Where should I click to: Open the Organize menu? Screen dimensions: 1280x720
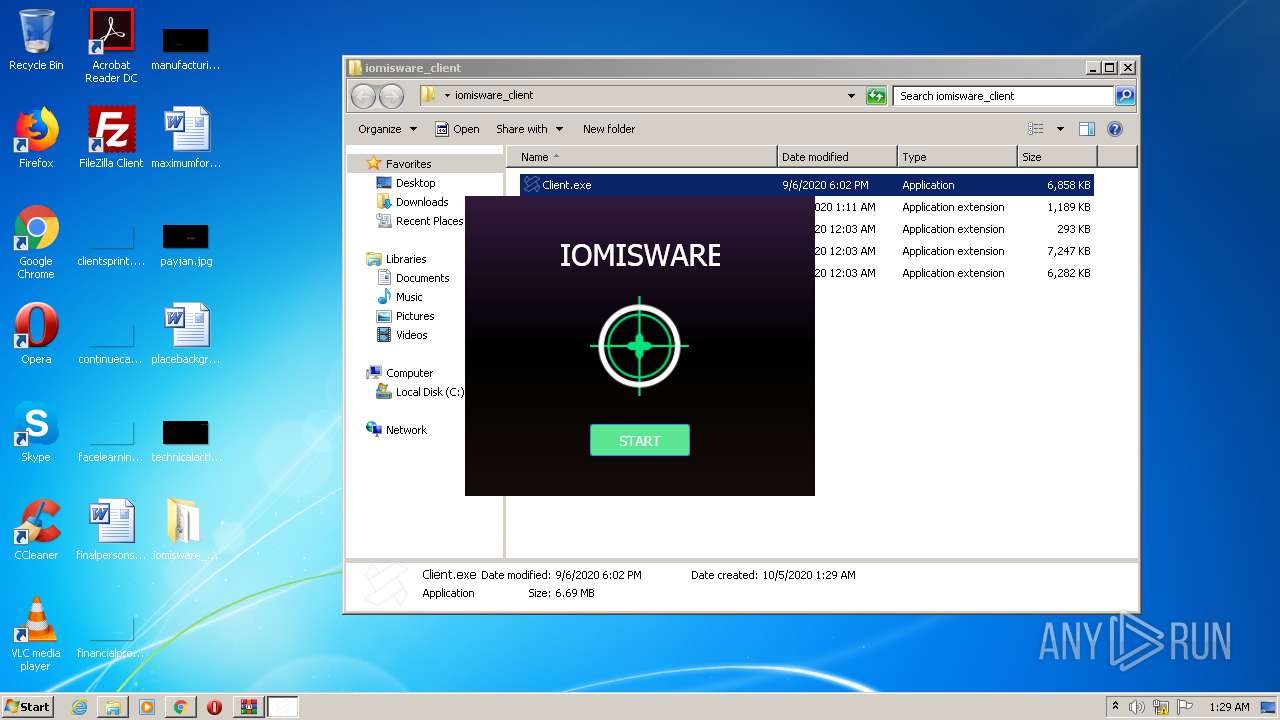tap(387, 129)
